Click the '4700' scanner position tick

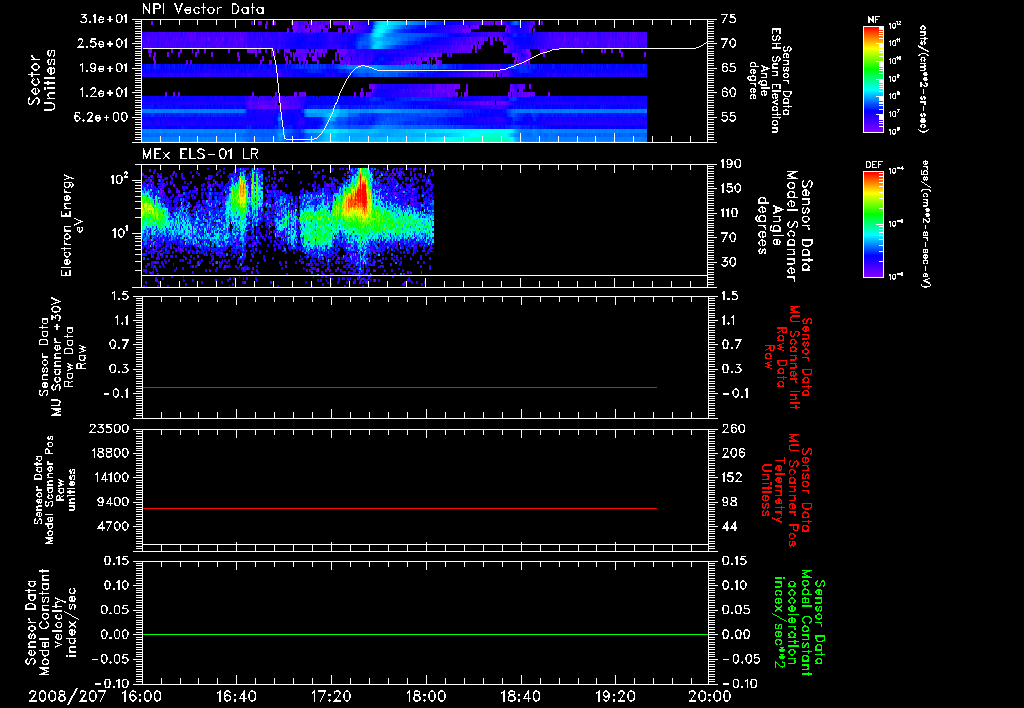(112, 526)
